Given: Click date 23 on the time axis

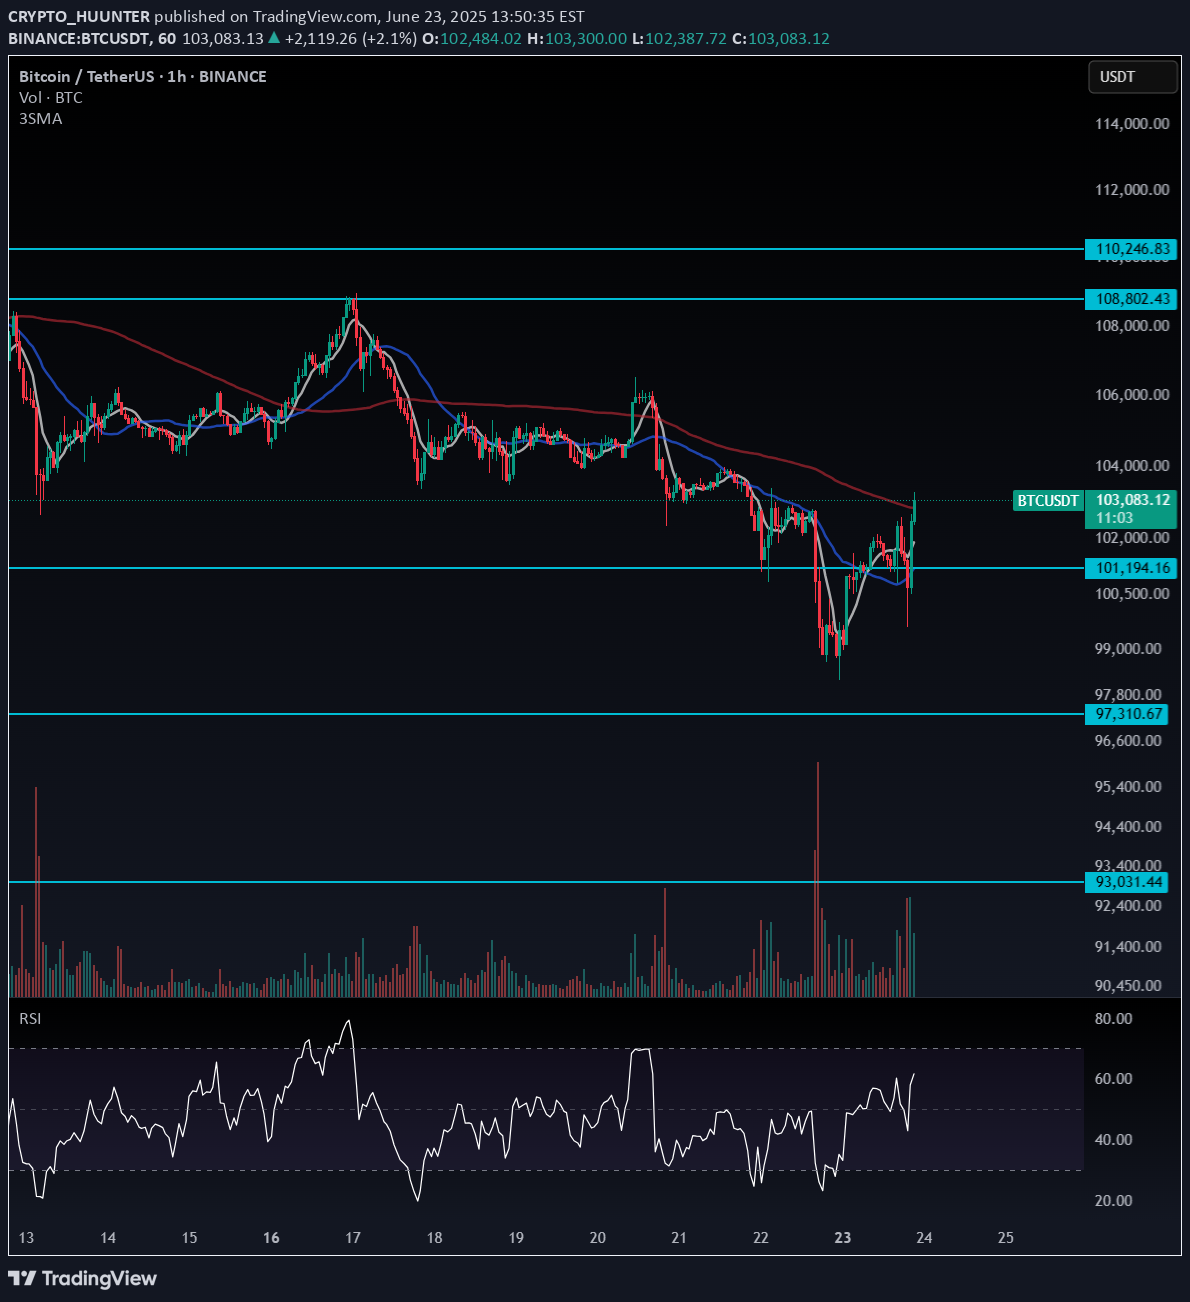Looking at the screenshot, I should pyautogui.click(x=843, y=1238).
